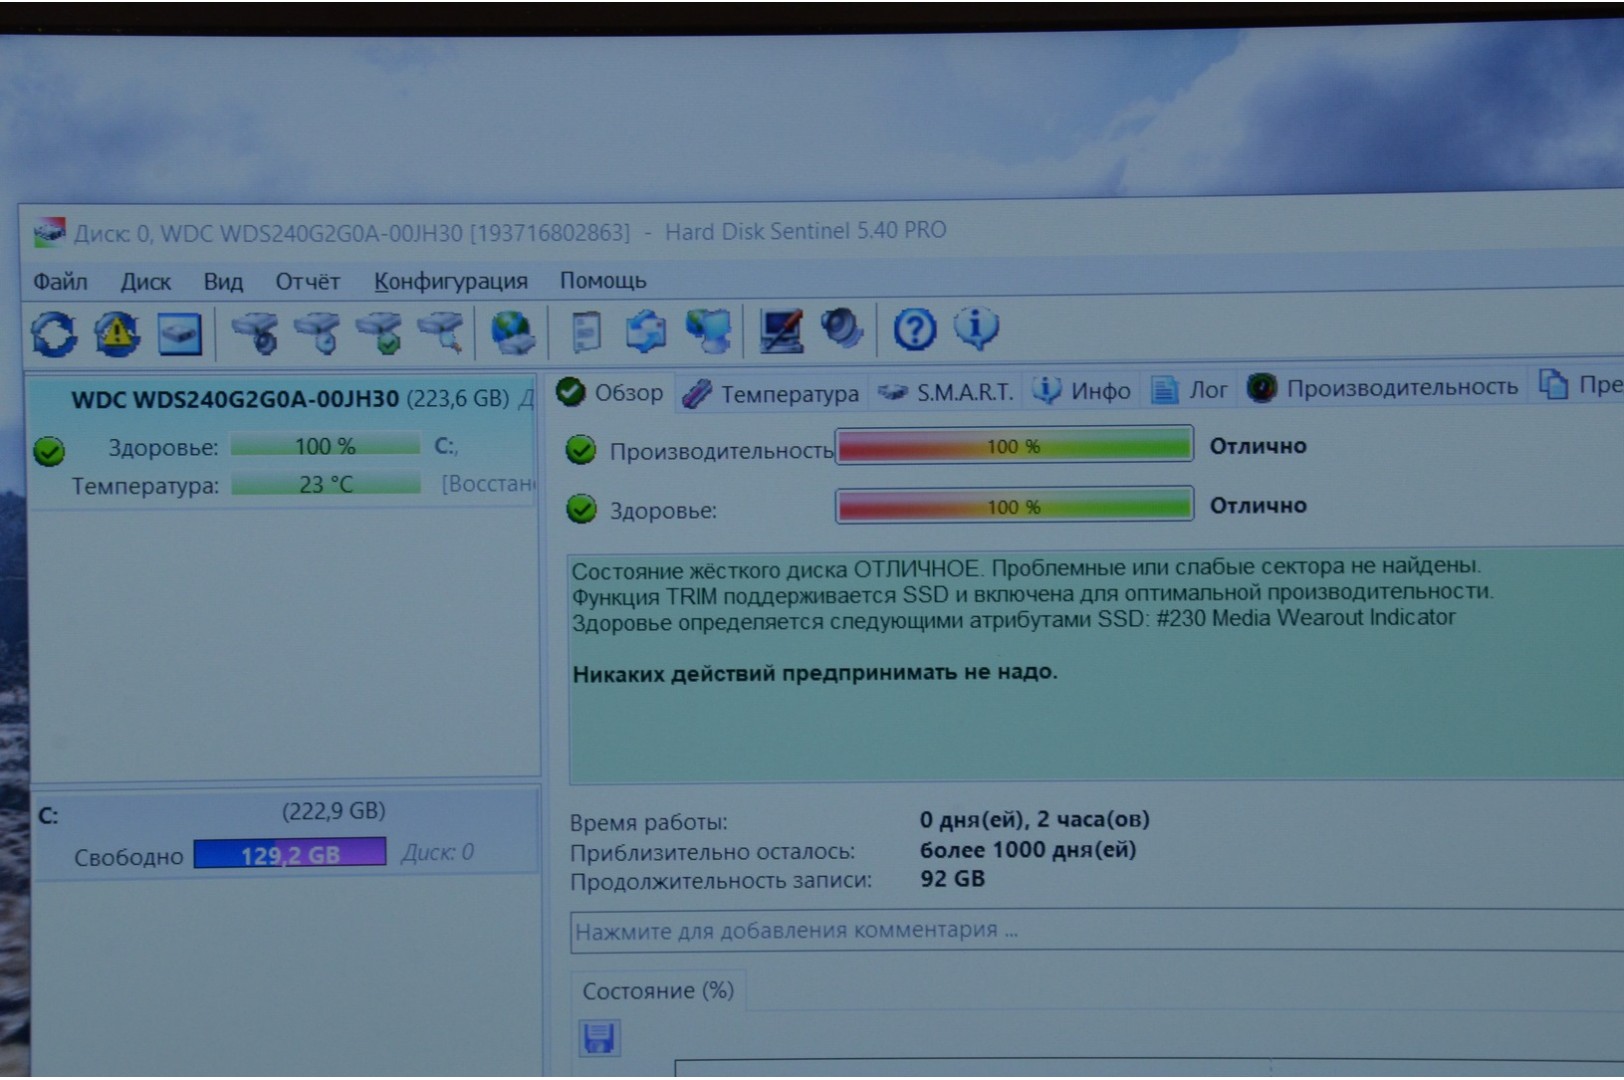Viewport: 1624px width, 1080px height.
Task: Click the Hard Disk Sentinel title bar icon
Action: point(49,233)
